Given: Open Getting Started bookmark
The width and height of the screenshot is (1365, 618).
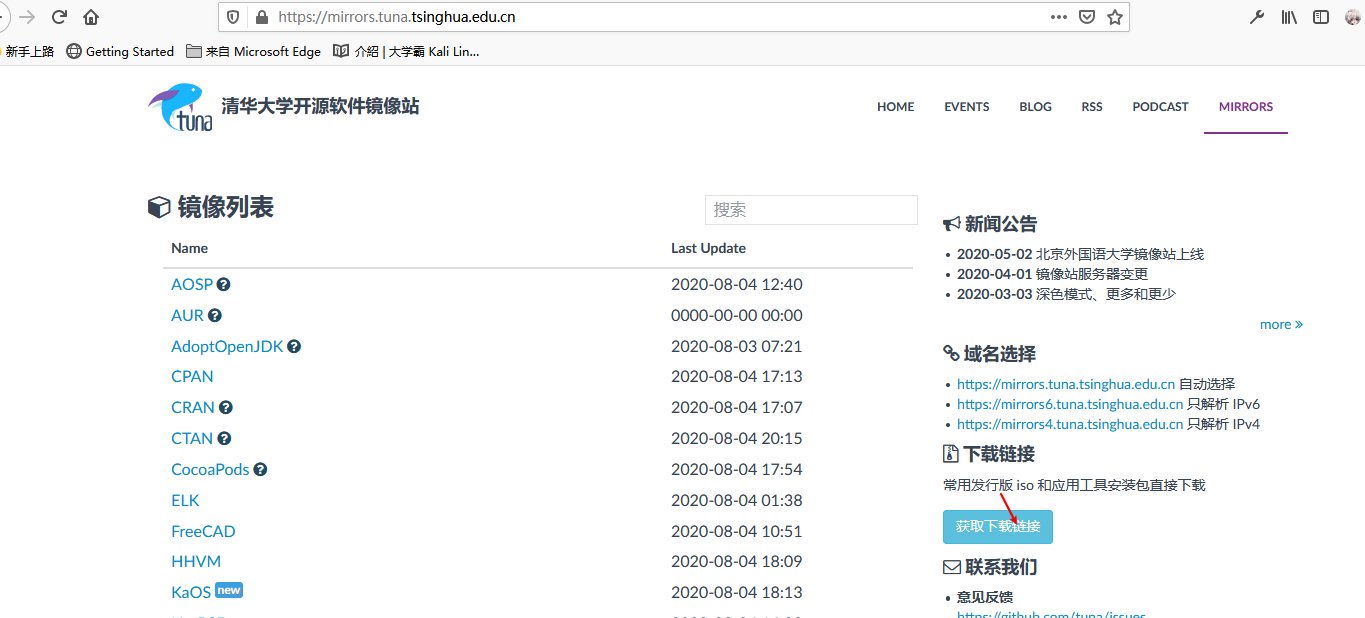Looking at the screenshot, I should [x=120, y=52].
